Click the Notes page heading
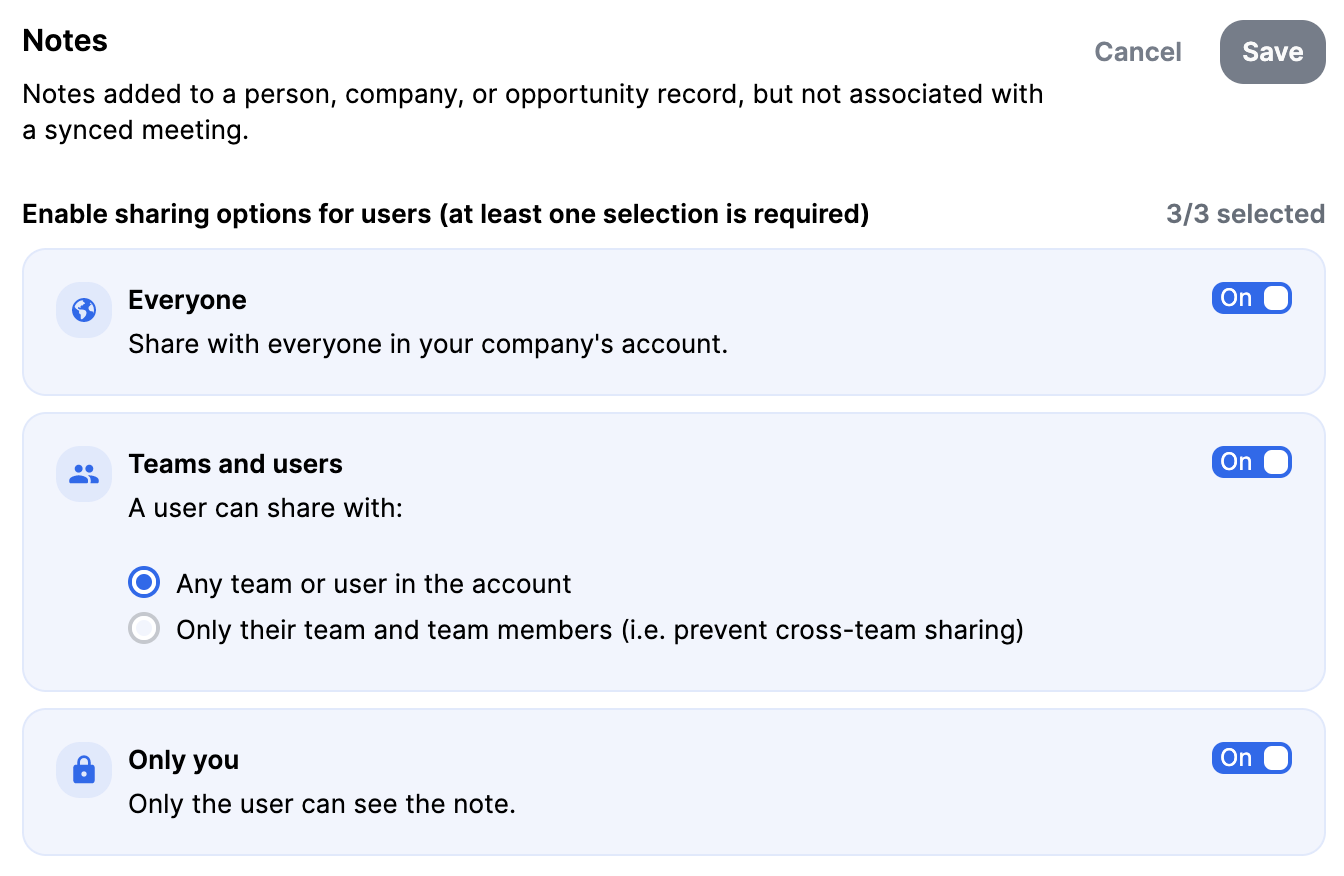 [65, 41]
